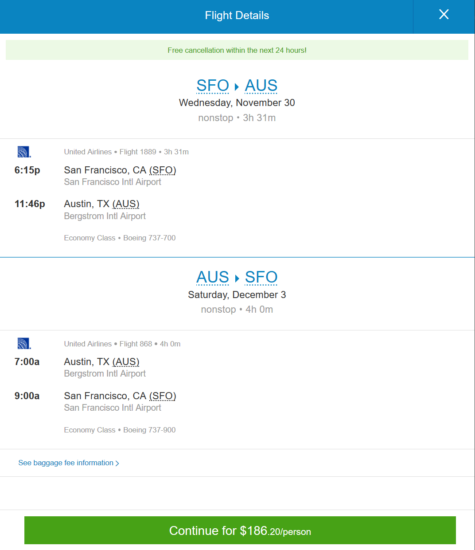Screen dimensions: 475x550
Task: Open the SFO departure code in outbound header
Action: click(x=213, y=86)
